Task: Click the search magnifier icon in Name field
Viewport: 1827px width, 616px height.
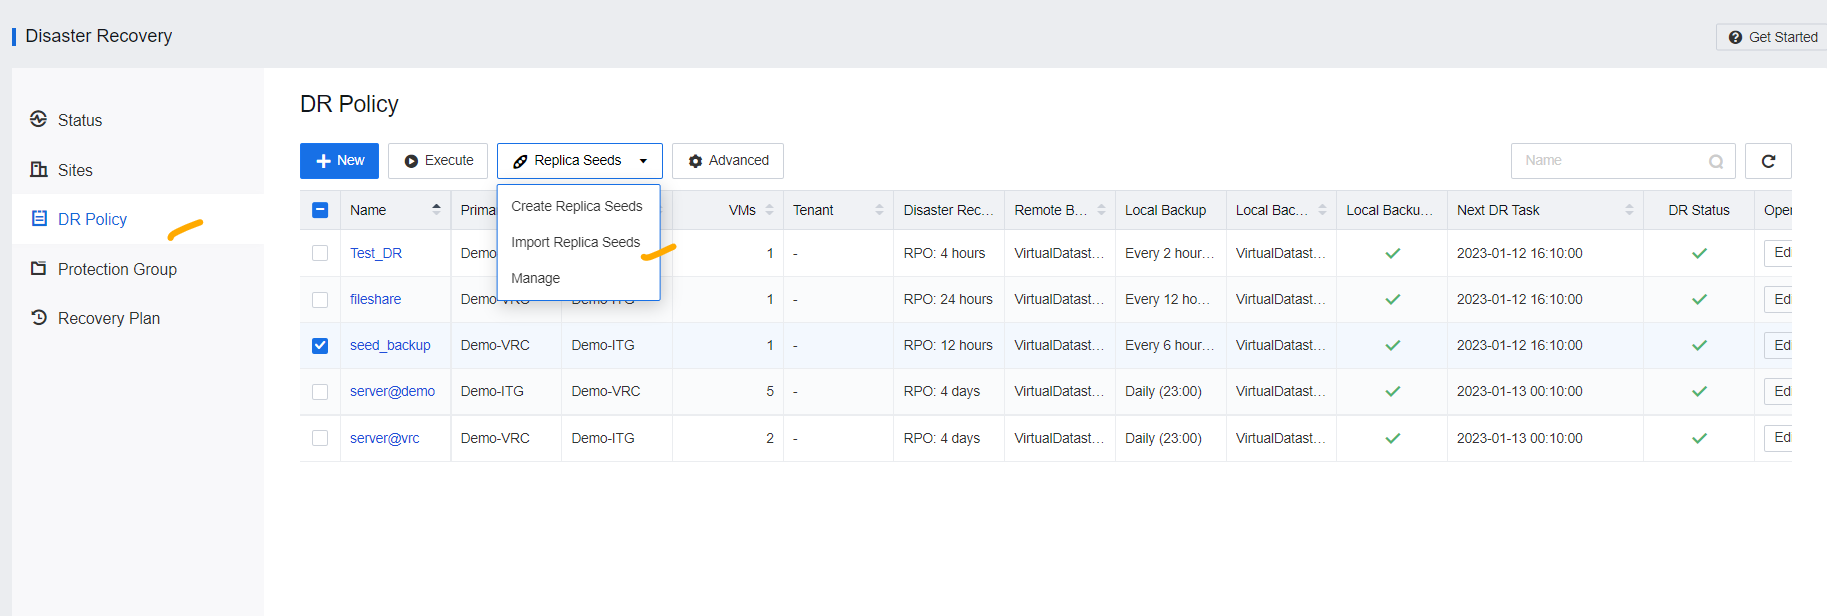Action: (1716, 161)
